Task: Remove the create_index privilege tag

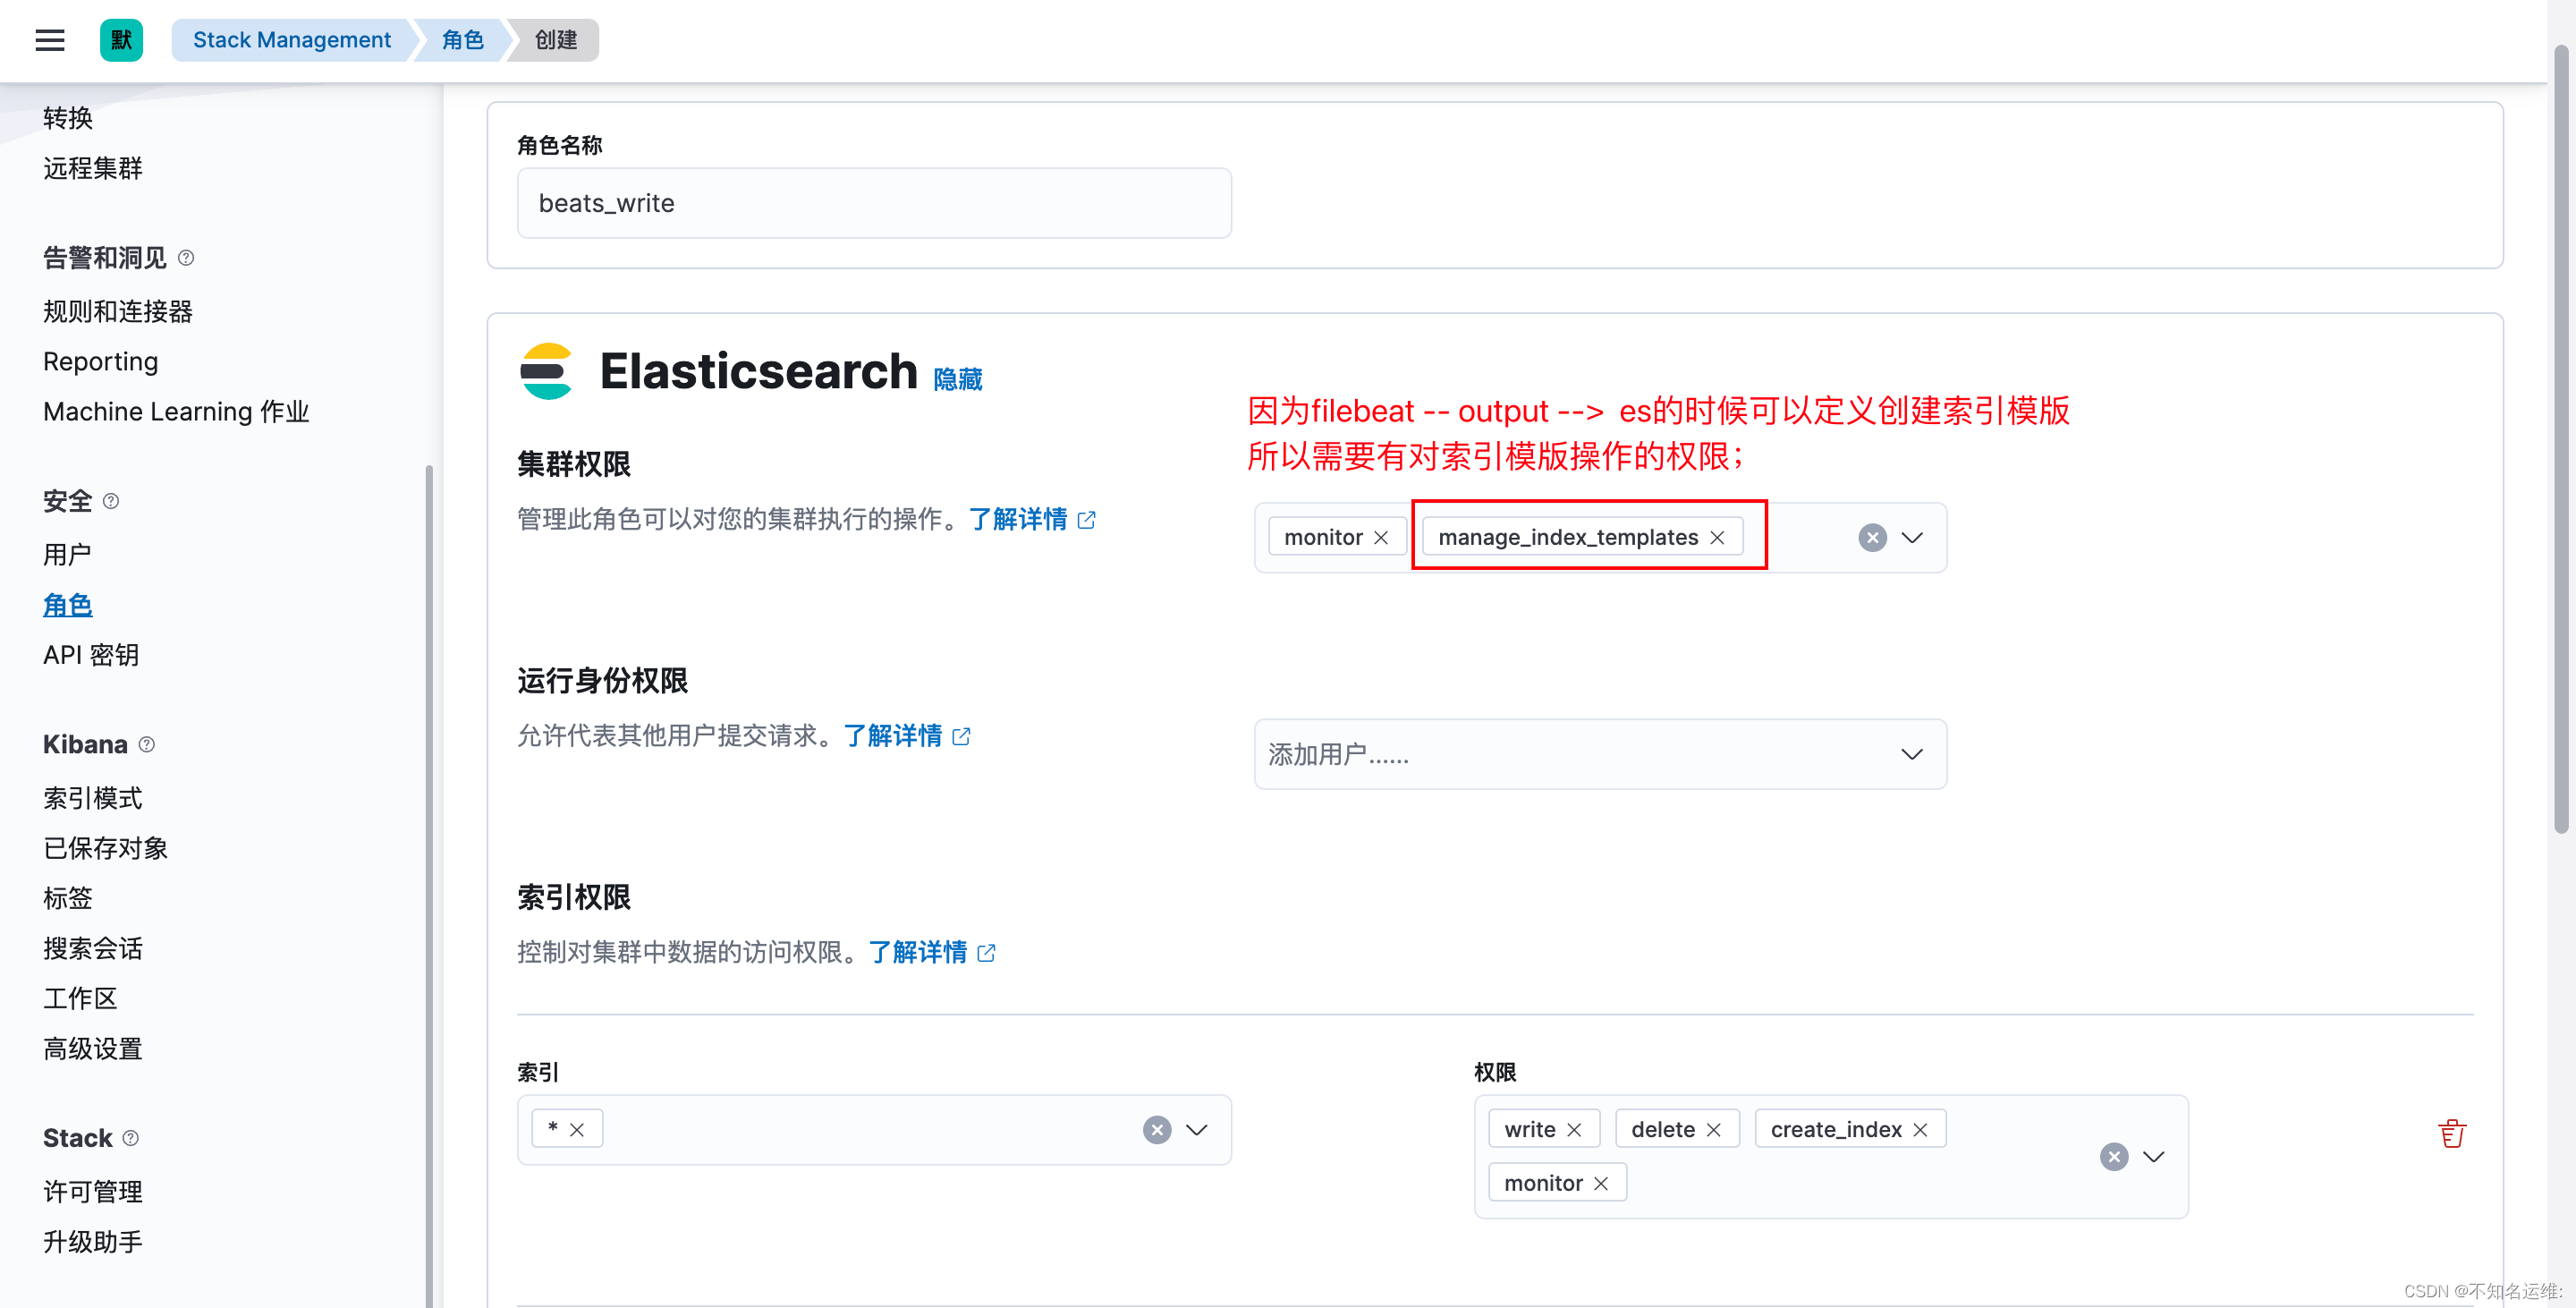Action: click(1920, 1129)
